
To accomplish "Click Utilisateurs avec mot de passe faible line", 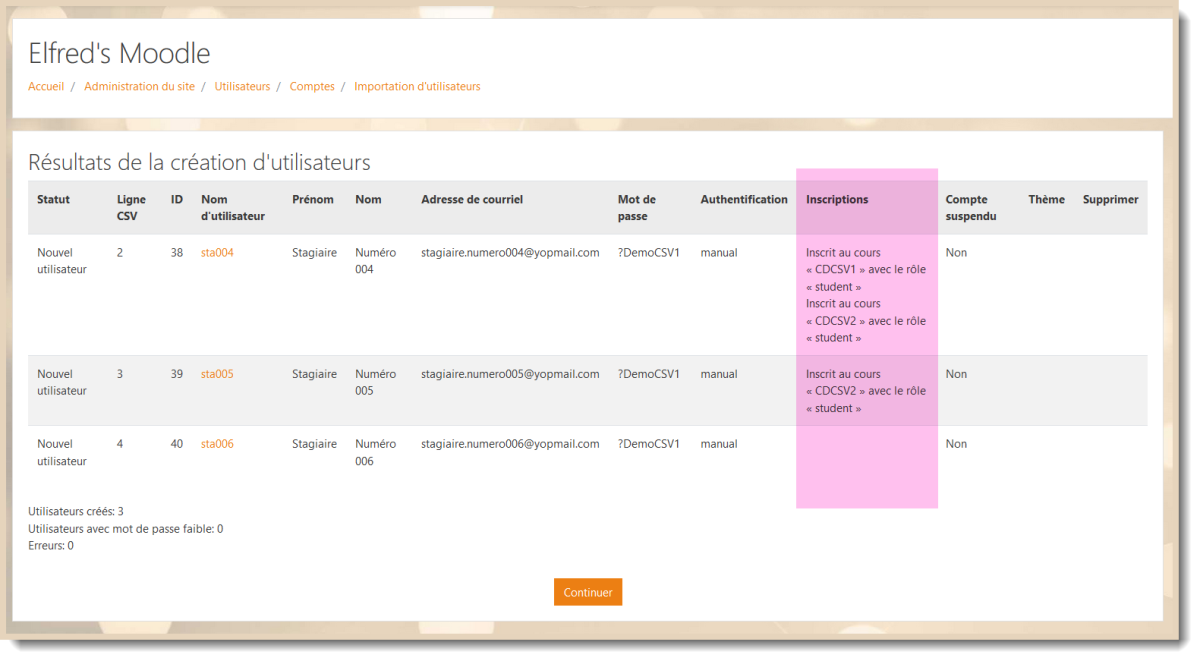I will click(x=126, y=529).
